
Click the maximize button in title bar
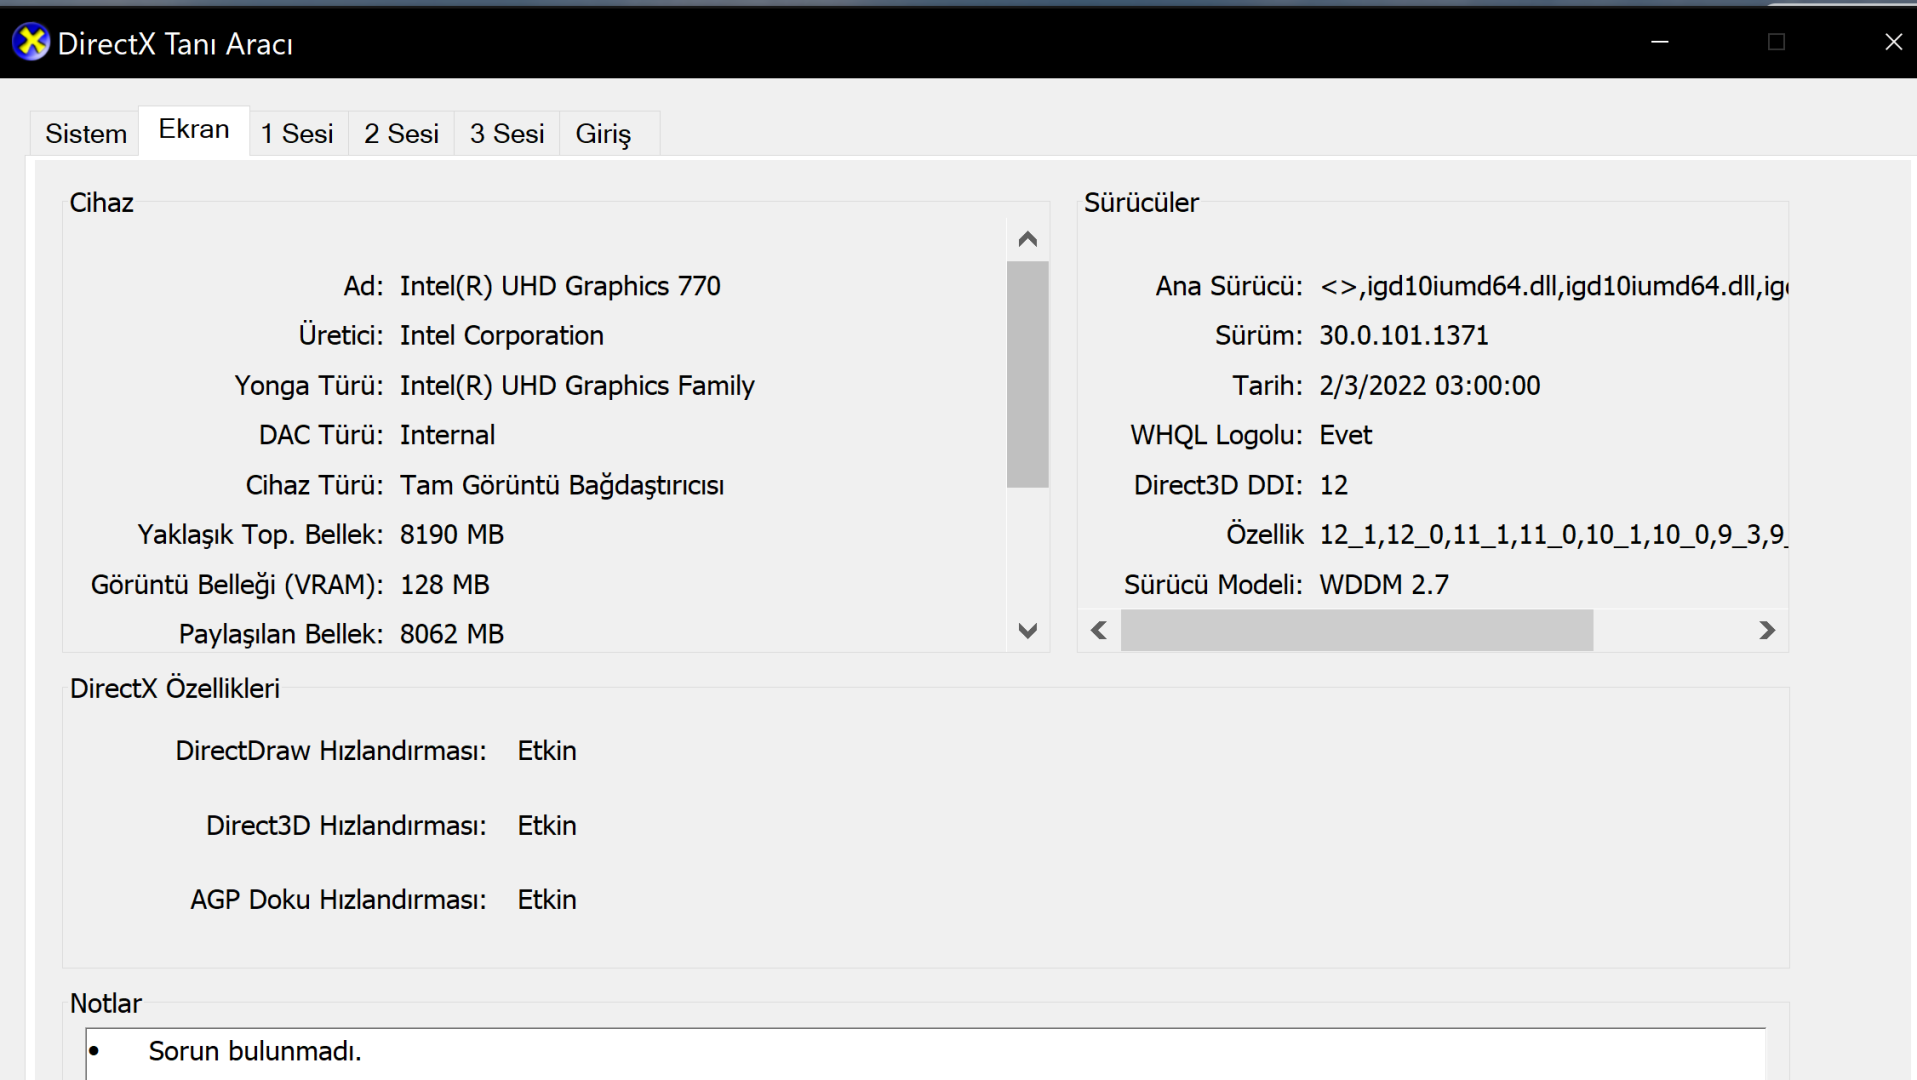pos(1777,42)
